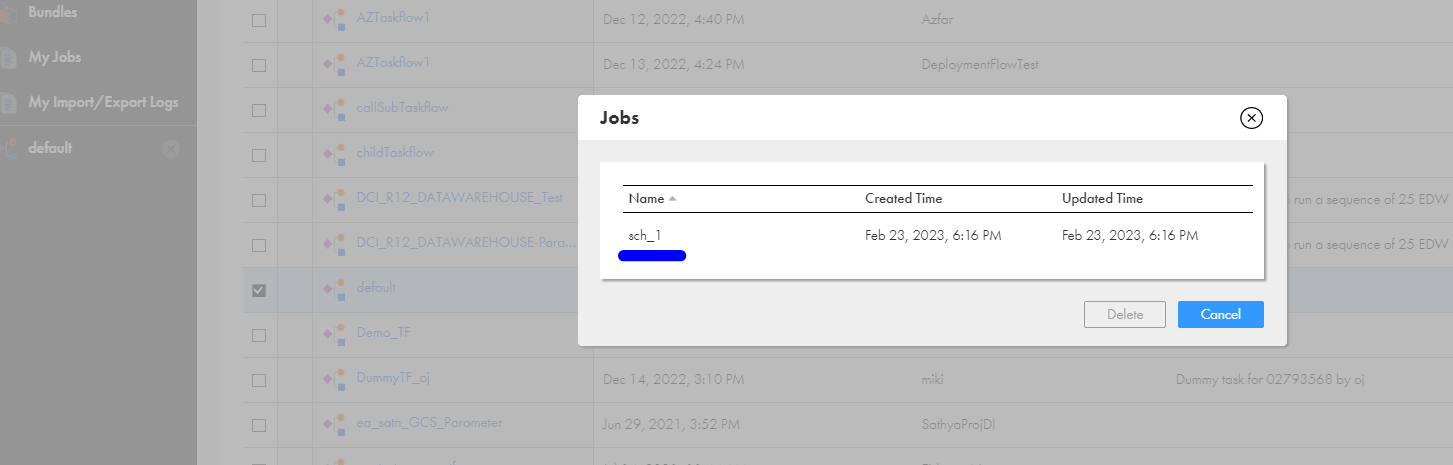Sort jobs by Updated Time header
Image resolution: width=1453 pixels, height=465 pixels.
1102,199
